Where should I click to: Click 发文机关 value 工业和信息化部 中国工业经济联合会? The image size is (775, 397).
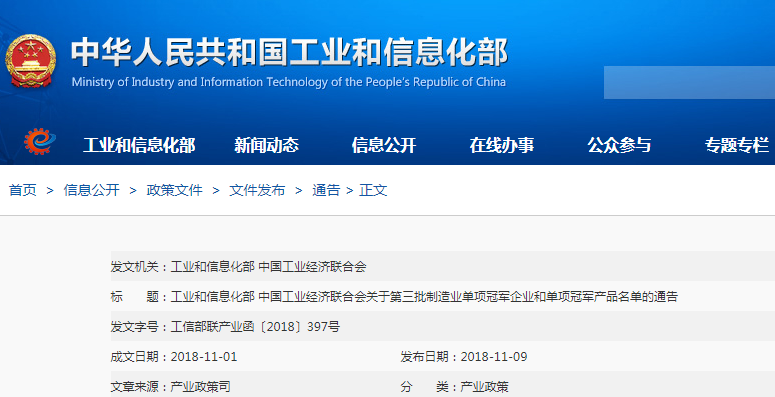tap(268, 267)
